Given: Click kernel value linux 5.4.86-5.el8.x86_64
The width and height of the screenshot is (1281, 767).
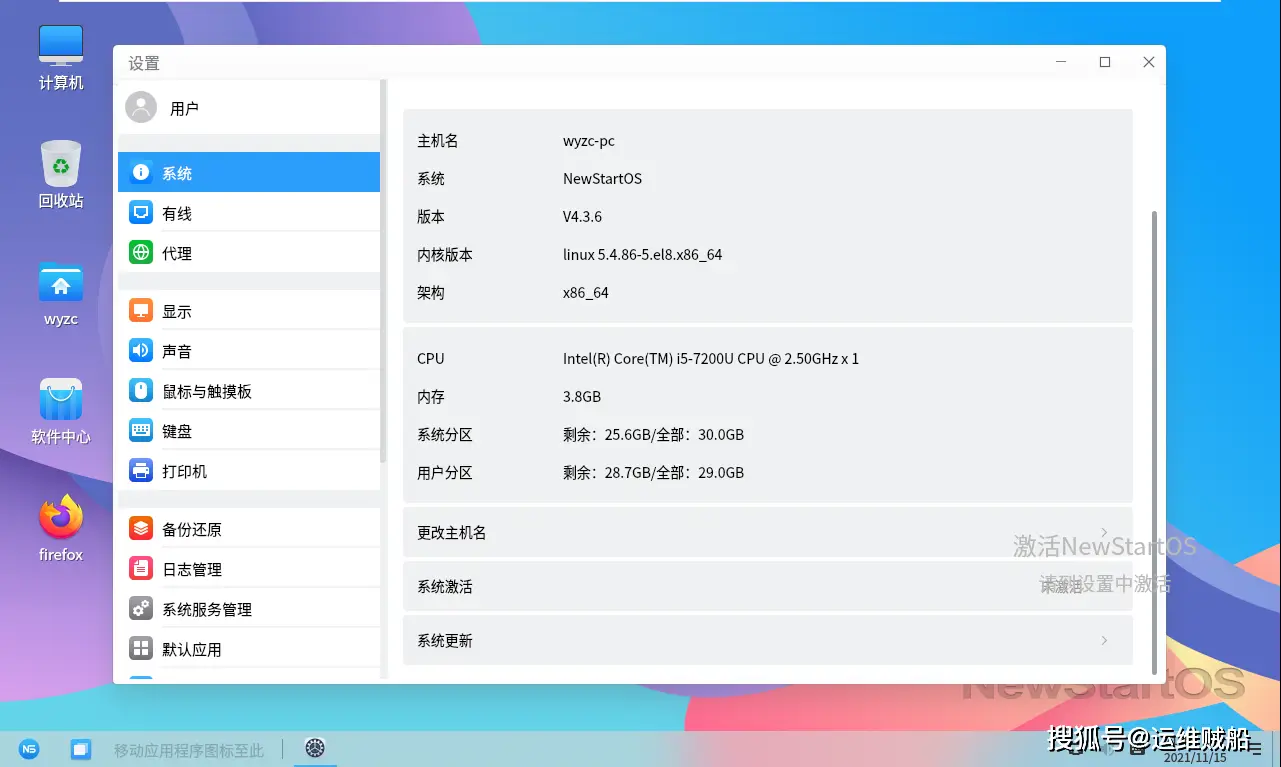Looking at the screenshot, I should click(643, 255).
